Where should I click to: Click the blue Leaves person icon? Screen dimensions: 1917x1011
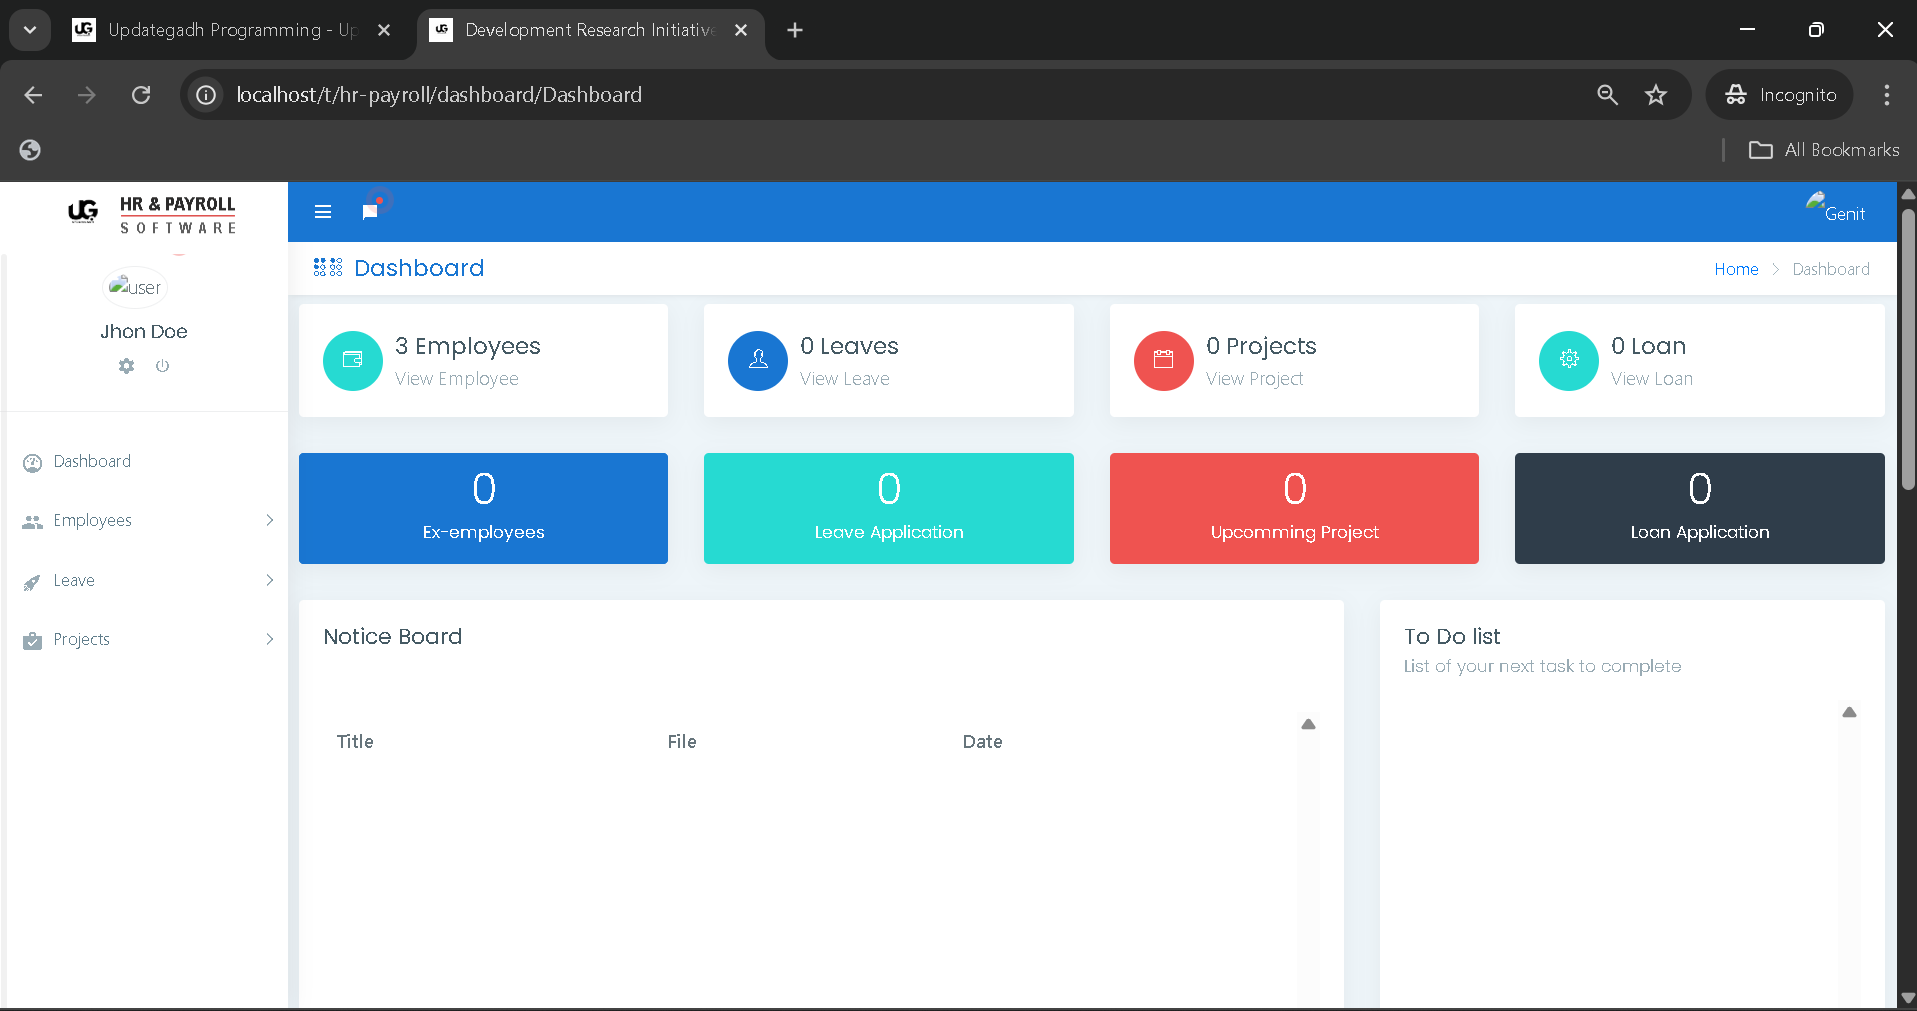pos(758,360)
